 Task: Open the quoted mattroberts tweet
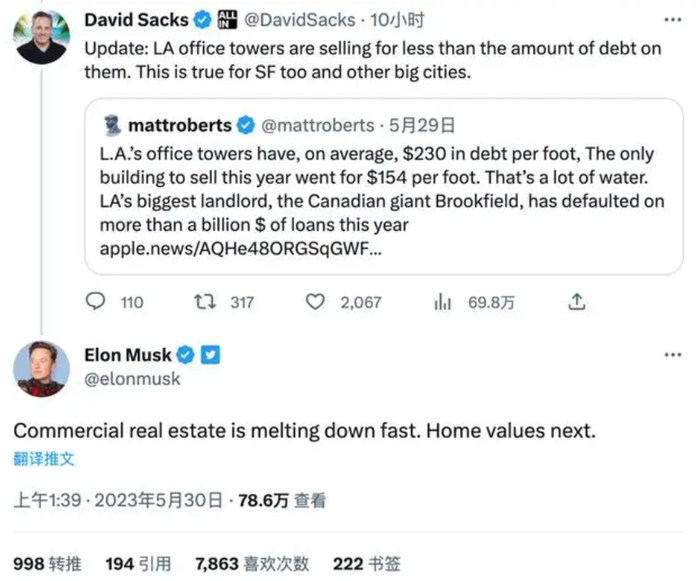click(x=383, y=186)
